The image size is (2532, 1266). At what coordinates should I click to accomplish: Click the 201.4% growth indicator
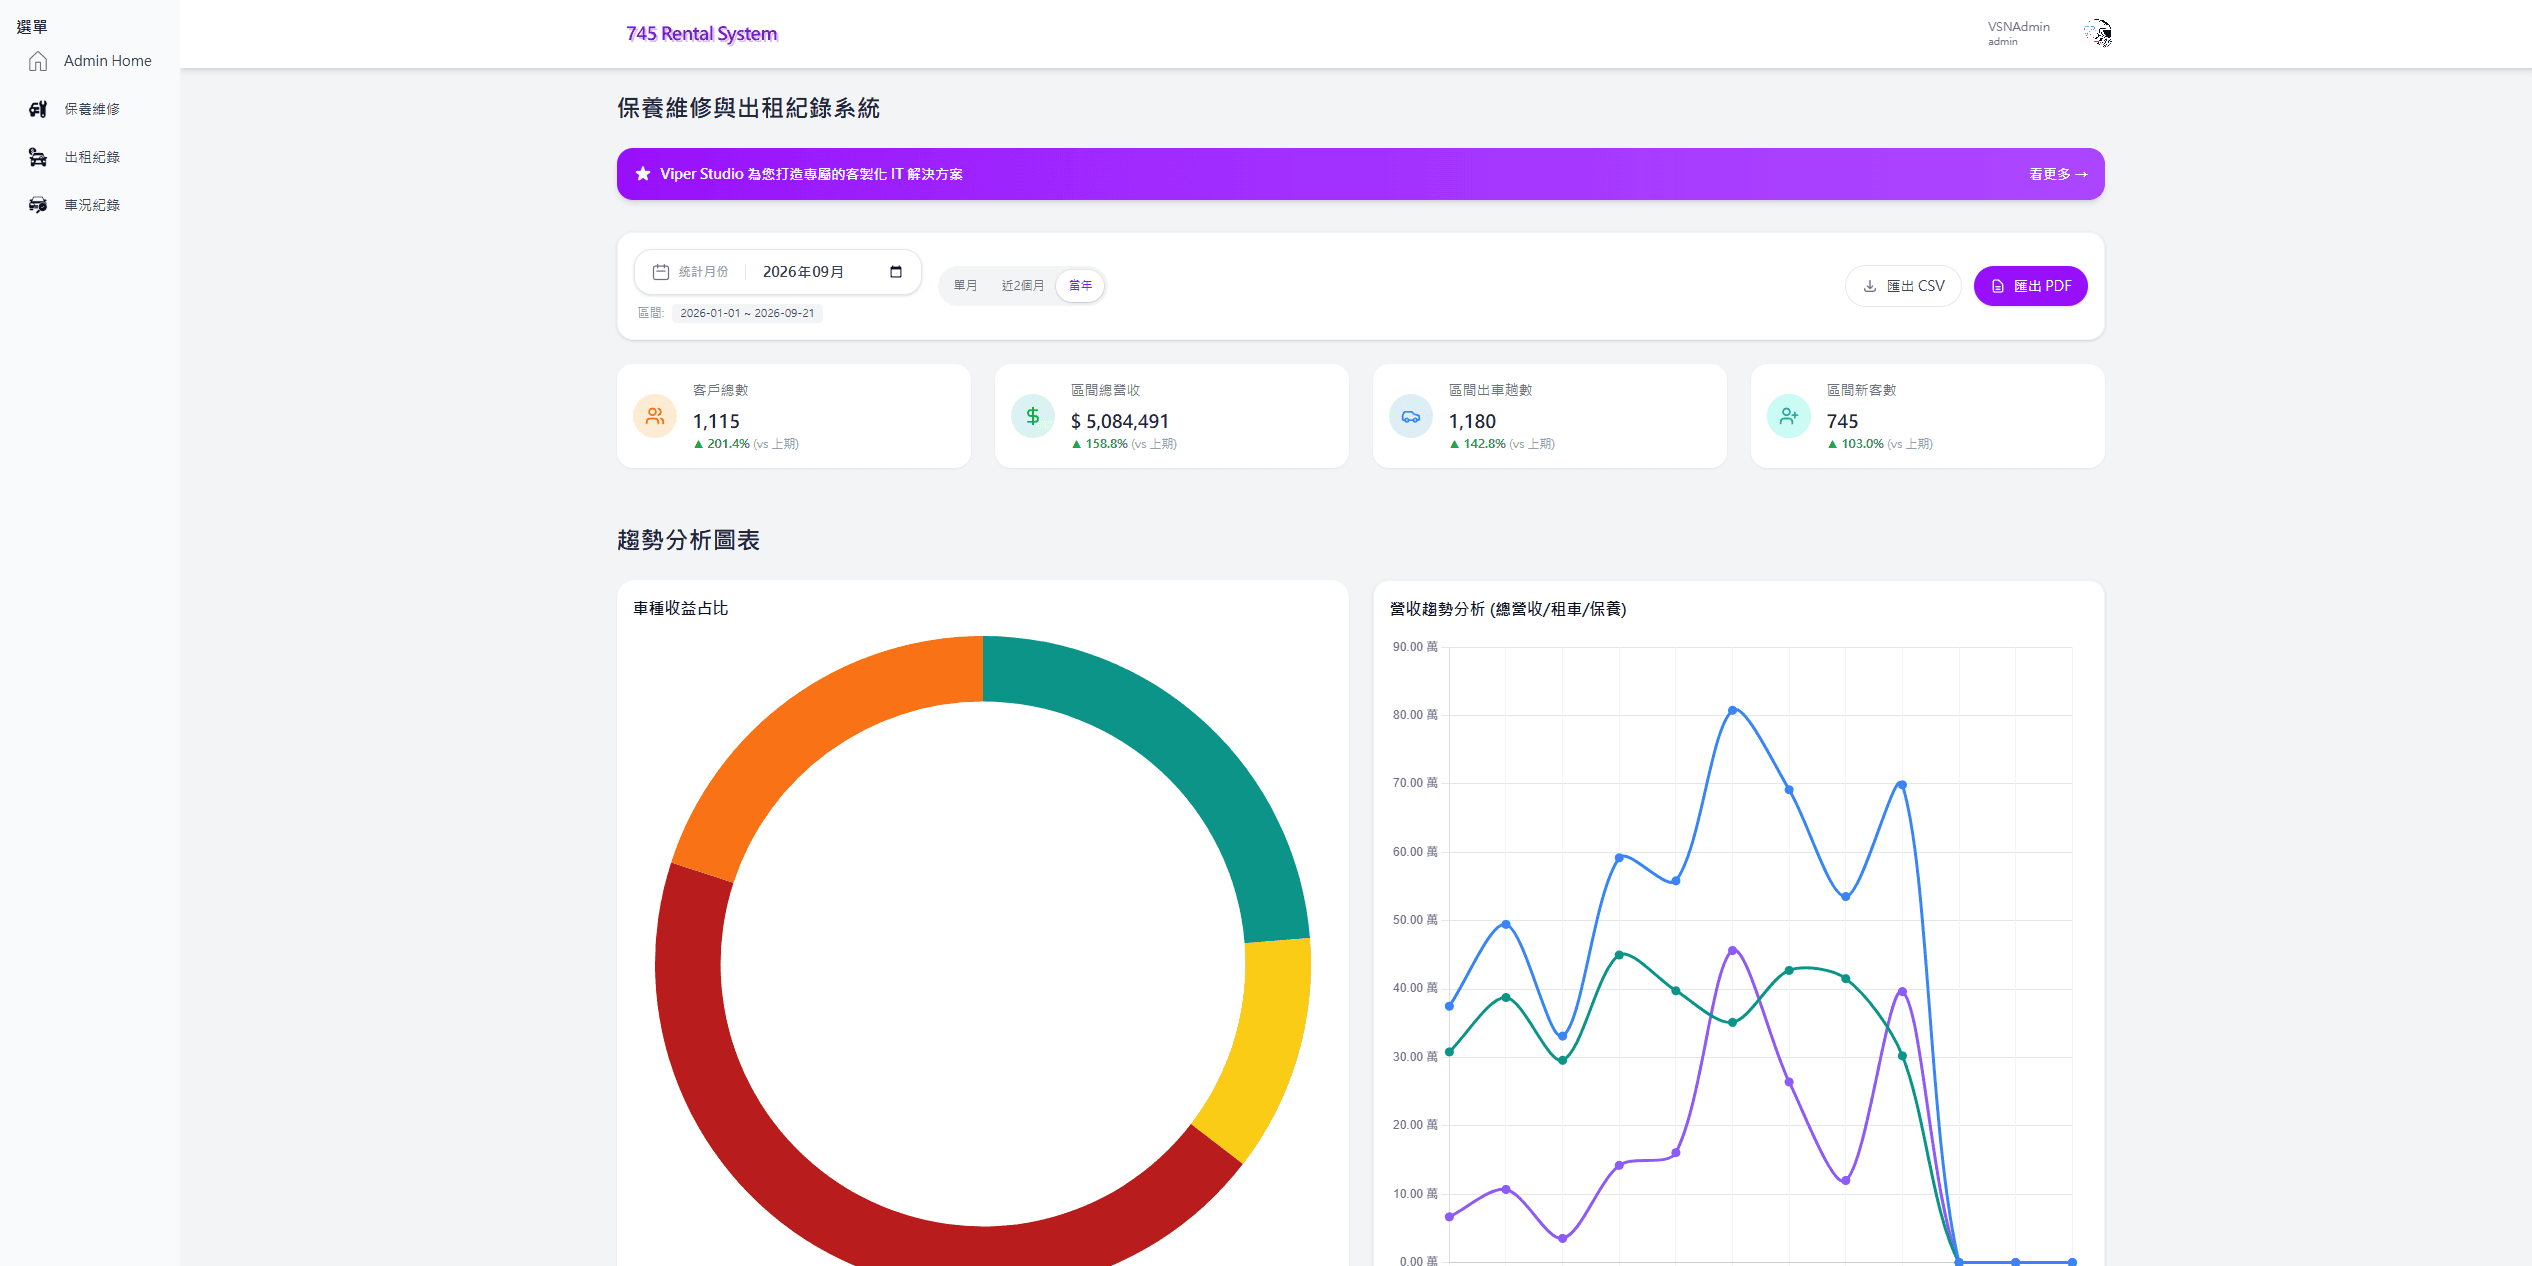coord(722,444)
